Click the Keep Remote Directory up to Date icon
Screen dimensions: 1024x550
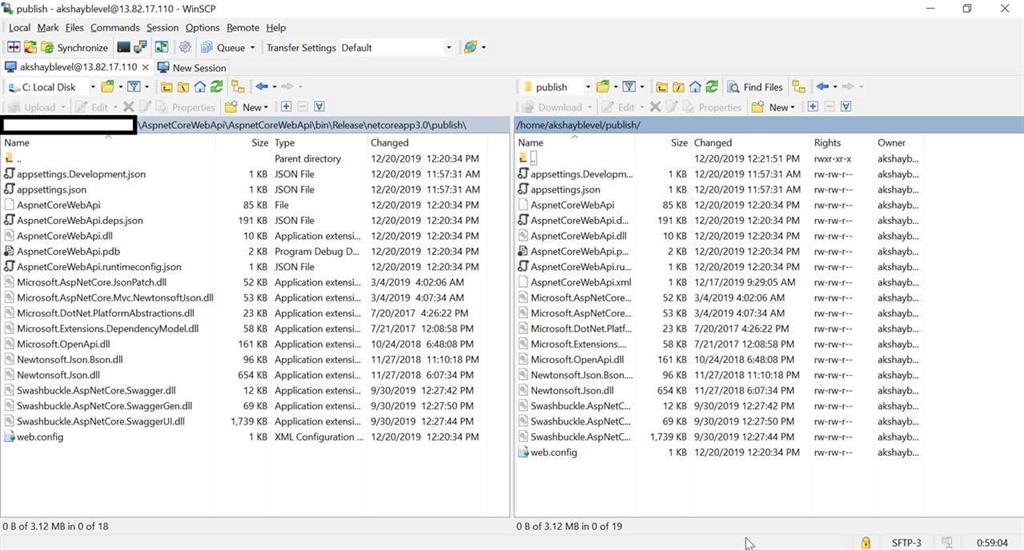pos(30,47)
